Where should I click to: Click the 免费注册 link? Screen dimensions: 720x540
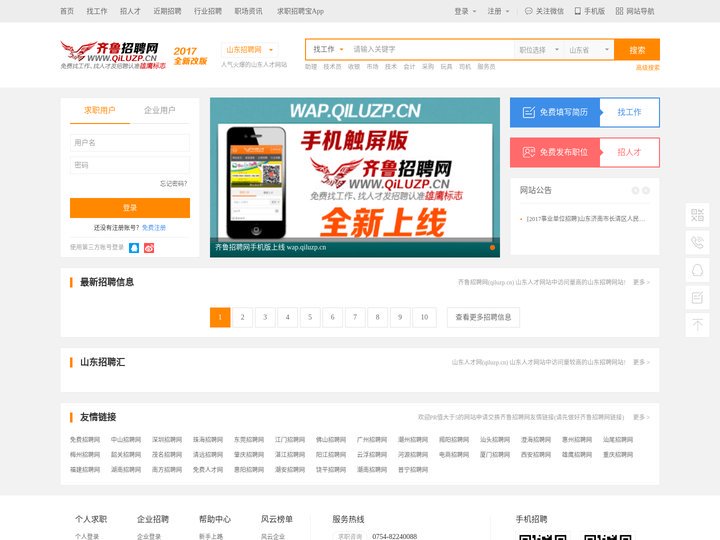click(x=154, y=228)
